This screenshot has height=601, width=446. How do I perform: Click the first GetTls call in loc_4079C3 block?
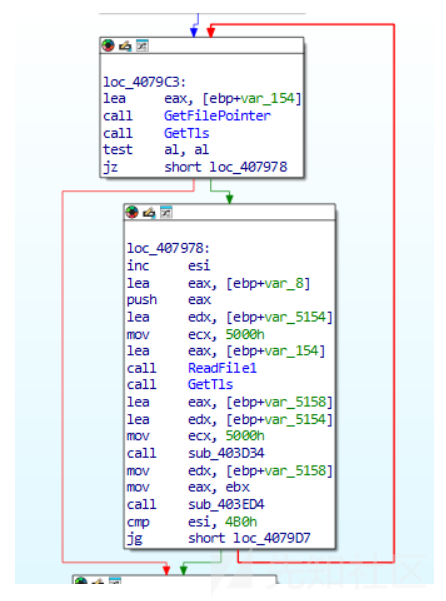(187, 133)
